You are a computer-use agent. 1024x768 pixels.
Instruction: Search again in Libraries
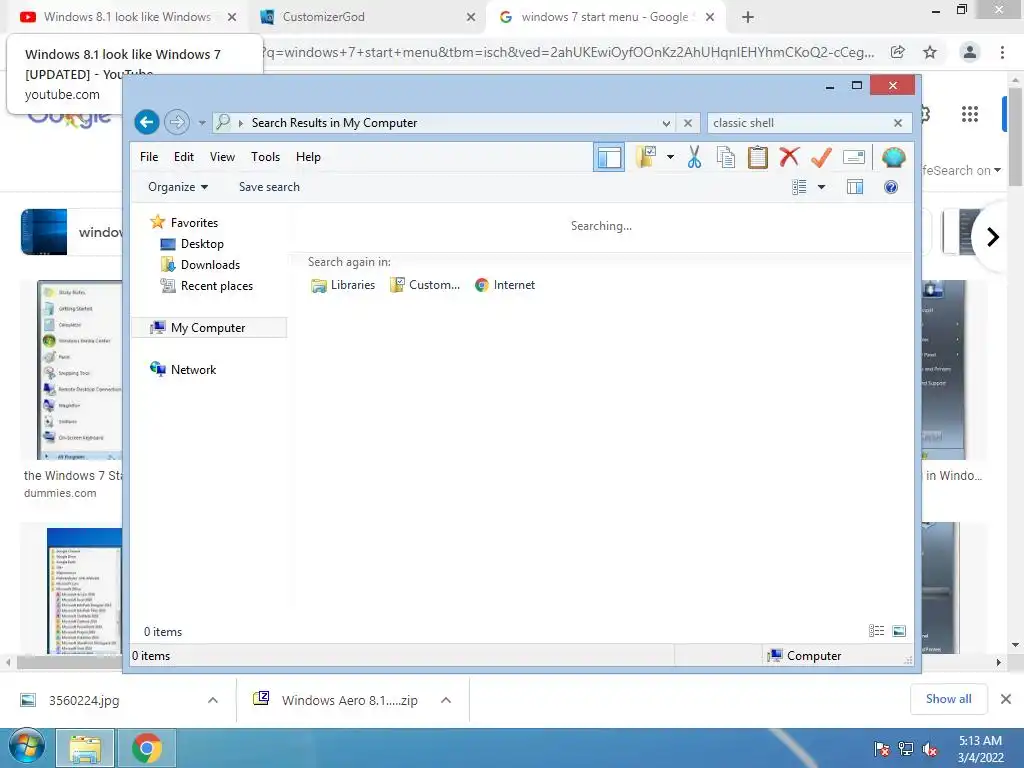(x=344, y=285)
